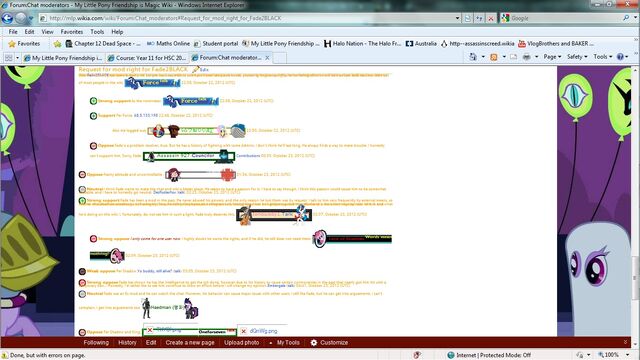This screenshot has height=360, width=640.
Task: Refresh the page with the refresh icon
Action: tap(479, 18)
